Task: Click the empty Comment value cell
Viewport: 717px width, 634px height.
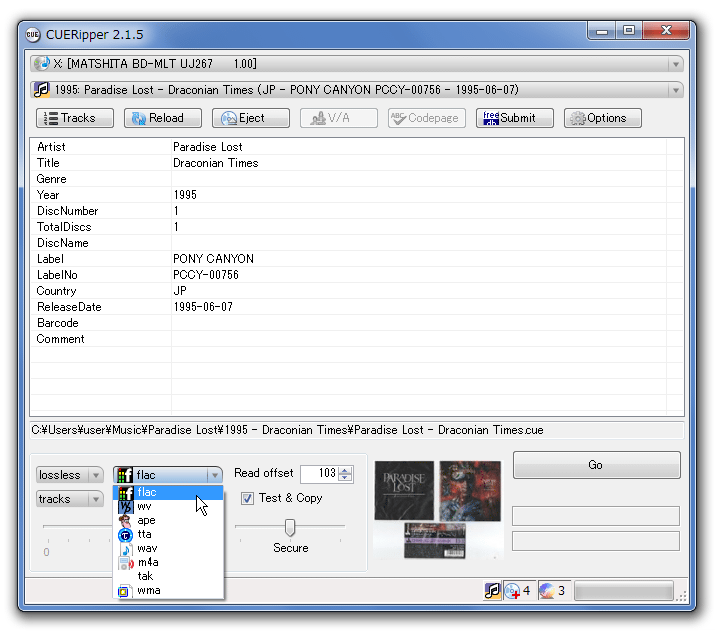Action: pos(419,339)
